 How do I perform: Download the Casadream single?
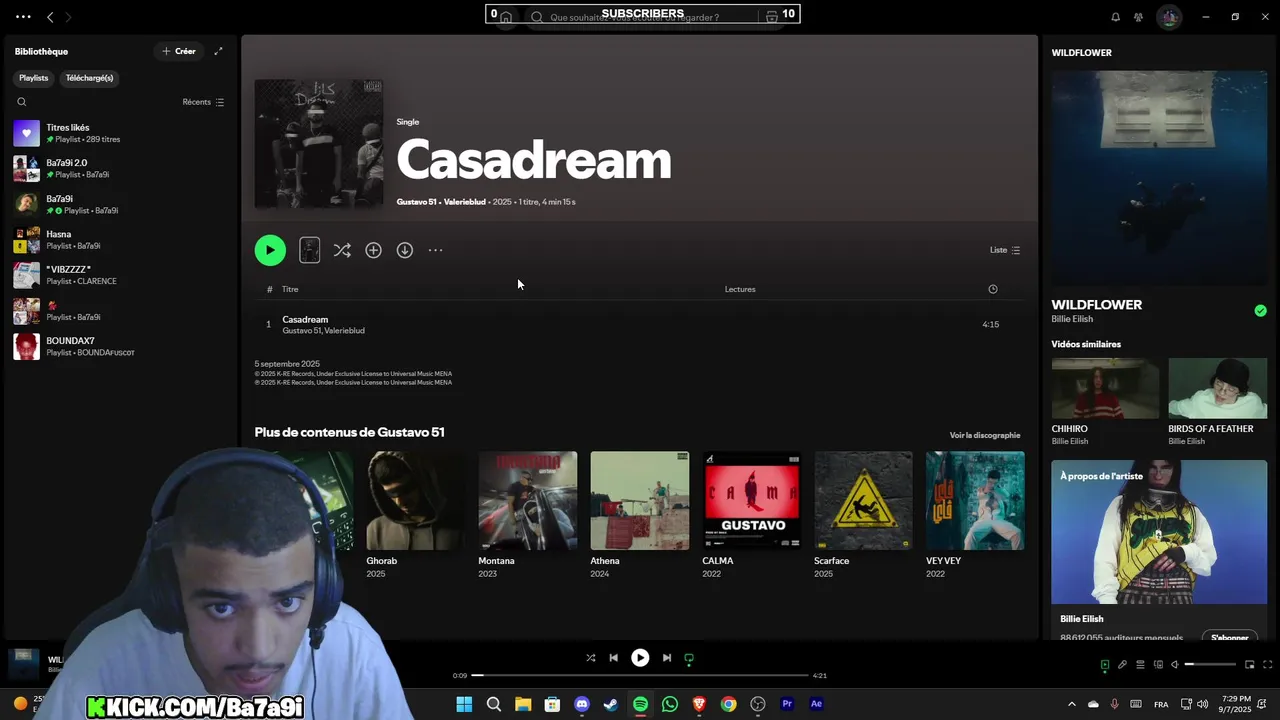click(x=404, y=250)
